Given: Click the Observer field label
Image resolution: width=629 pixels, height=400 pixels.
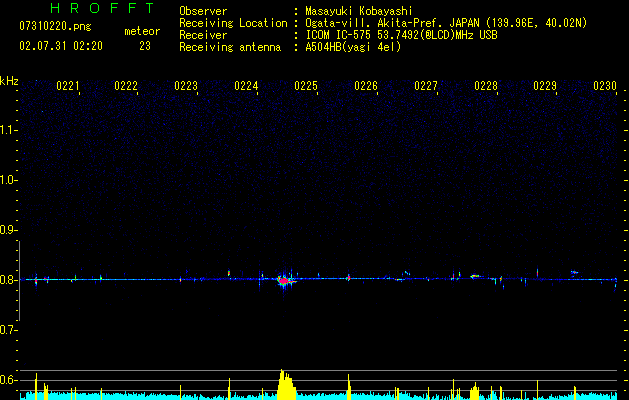Looking at the screenshot, I should [x=203, y=11].
